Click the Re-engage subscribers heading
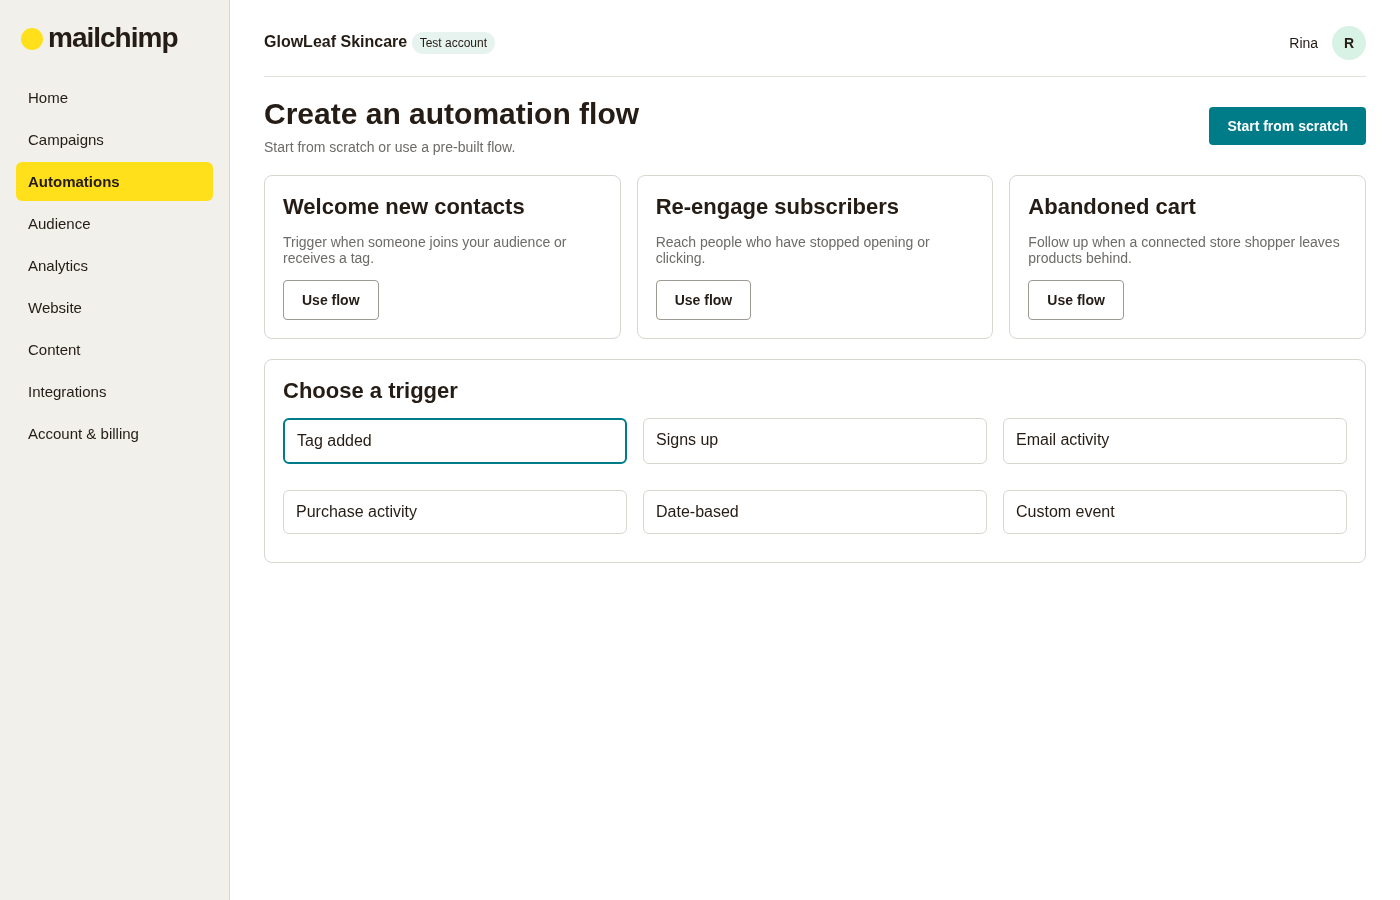This screenshot has height=900, width=1400. coord(777,207)
